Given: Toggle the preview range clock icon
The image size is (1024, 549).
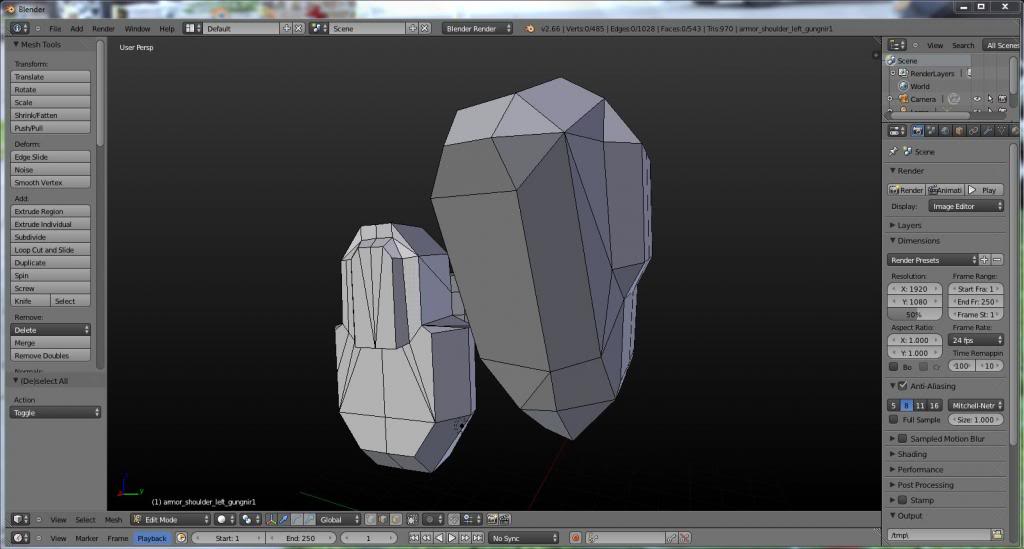Looking at the screenshot, I should [x=182, y=538].
